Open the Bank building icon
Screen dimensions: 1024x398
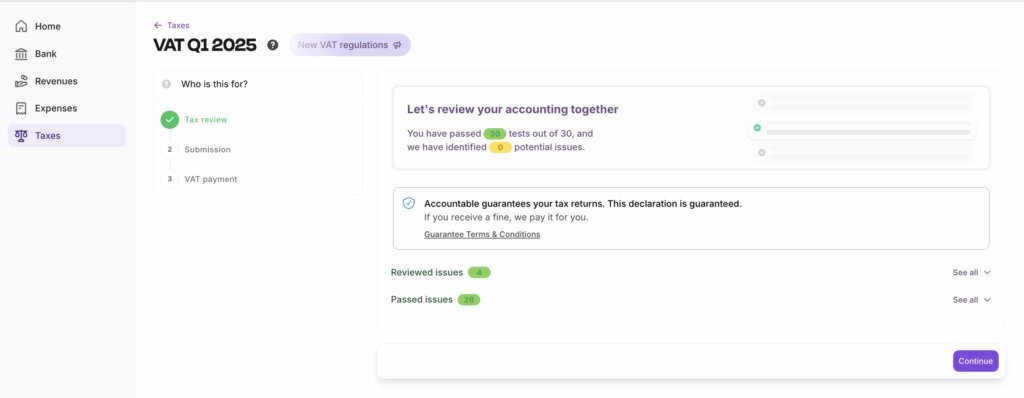coord(21,54)
